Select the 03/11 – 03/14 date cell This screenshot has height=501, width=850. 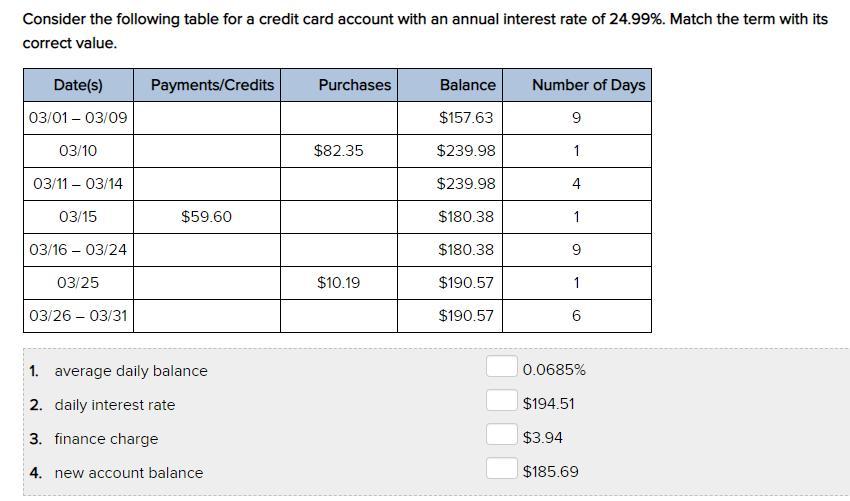[x=78, y=184]
